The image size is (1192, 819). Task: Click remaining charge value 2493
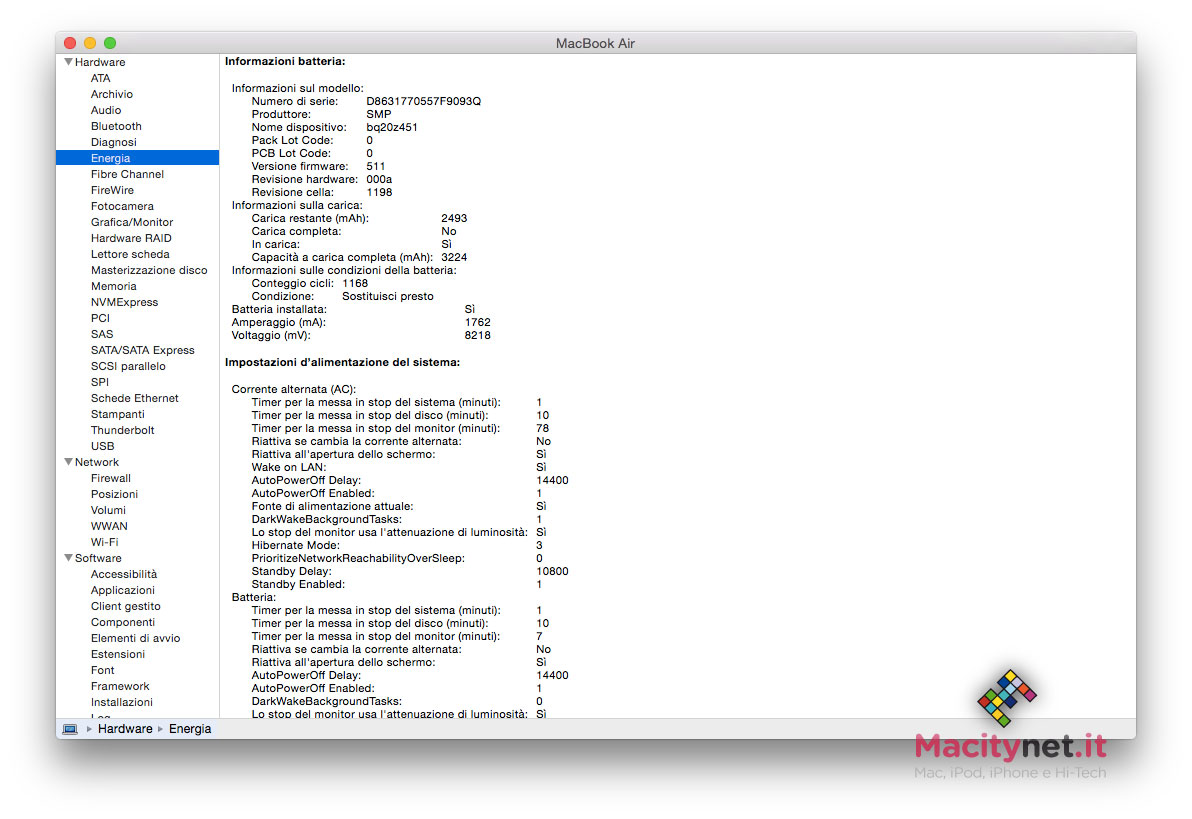coord(454,218)
